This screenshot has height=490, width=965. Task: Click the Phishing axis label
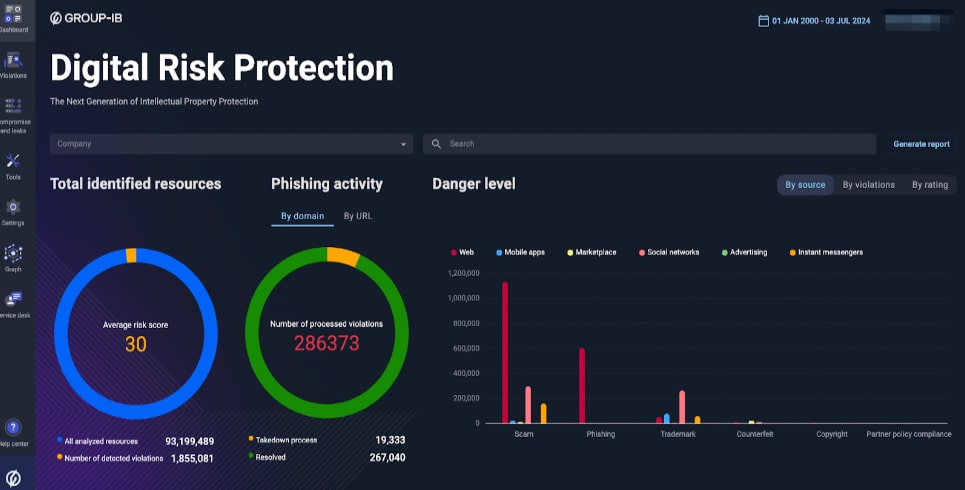pos(601,434)
